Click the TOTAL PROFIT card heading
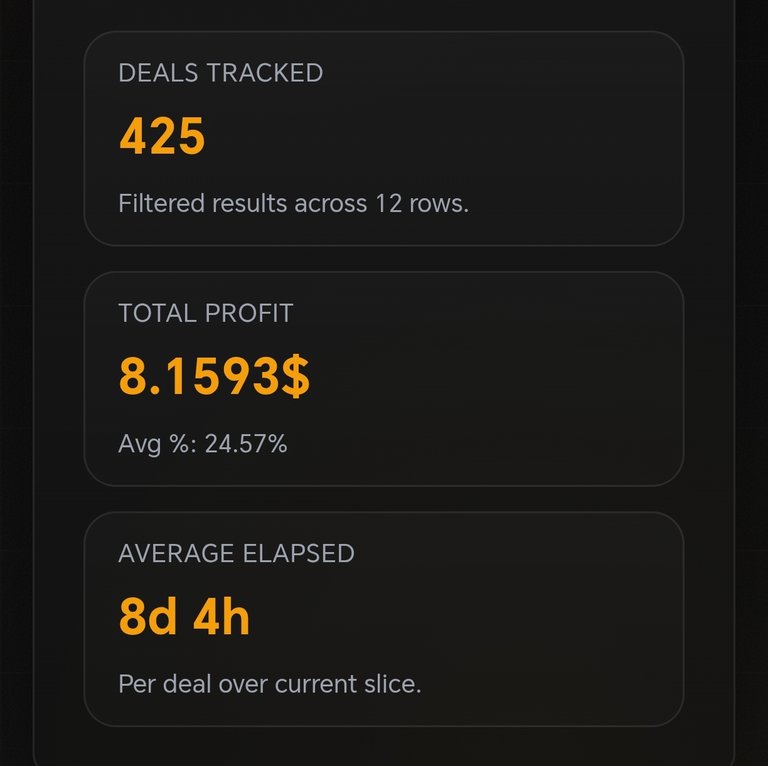This screenshot has width=768, height=766. tap(205, 313)
